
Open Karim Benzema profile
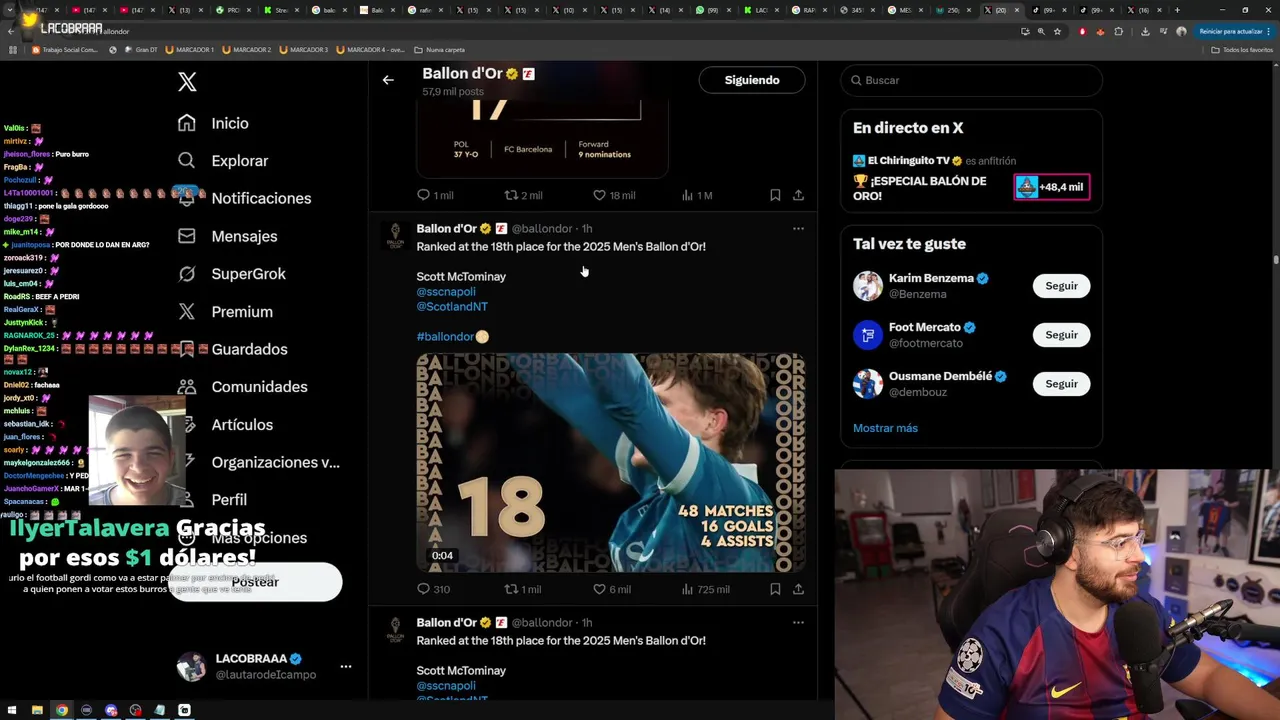pos(931,279)
